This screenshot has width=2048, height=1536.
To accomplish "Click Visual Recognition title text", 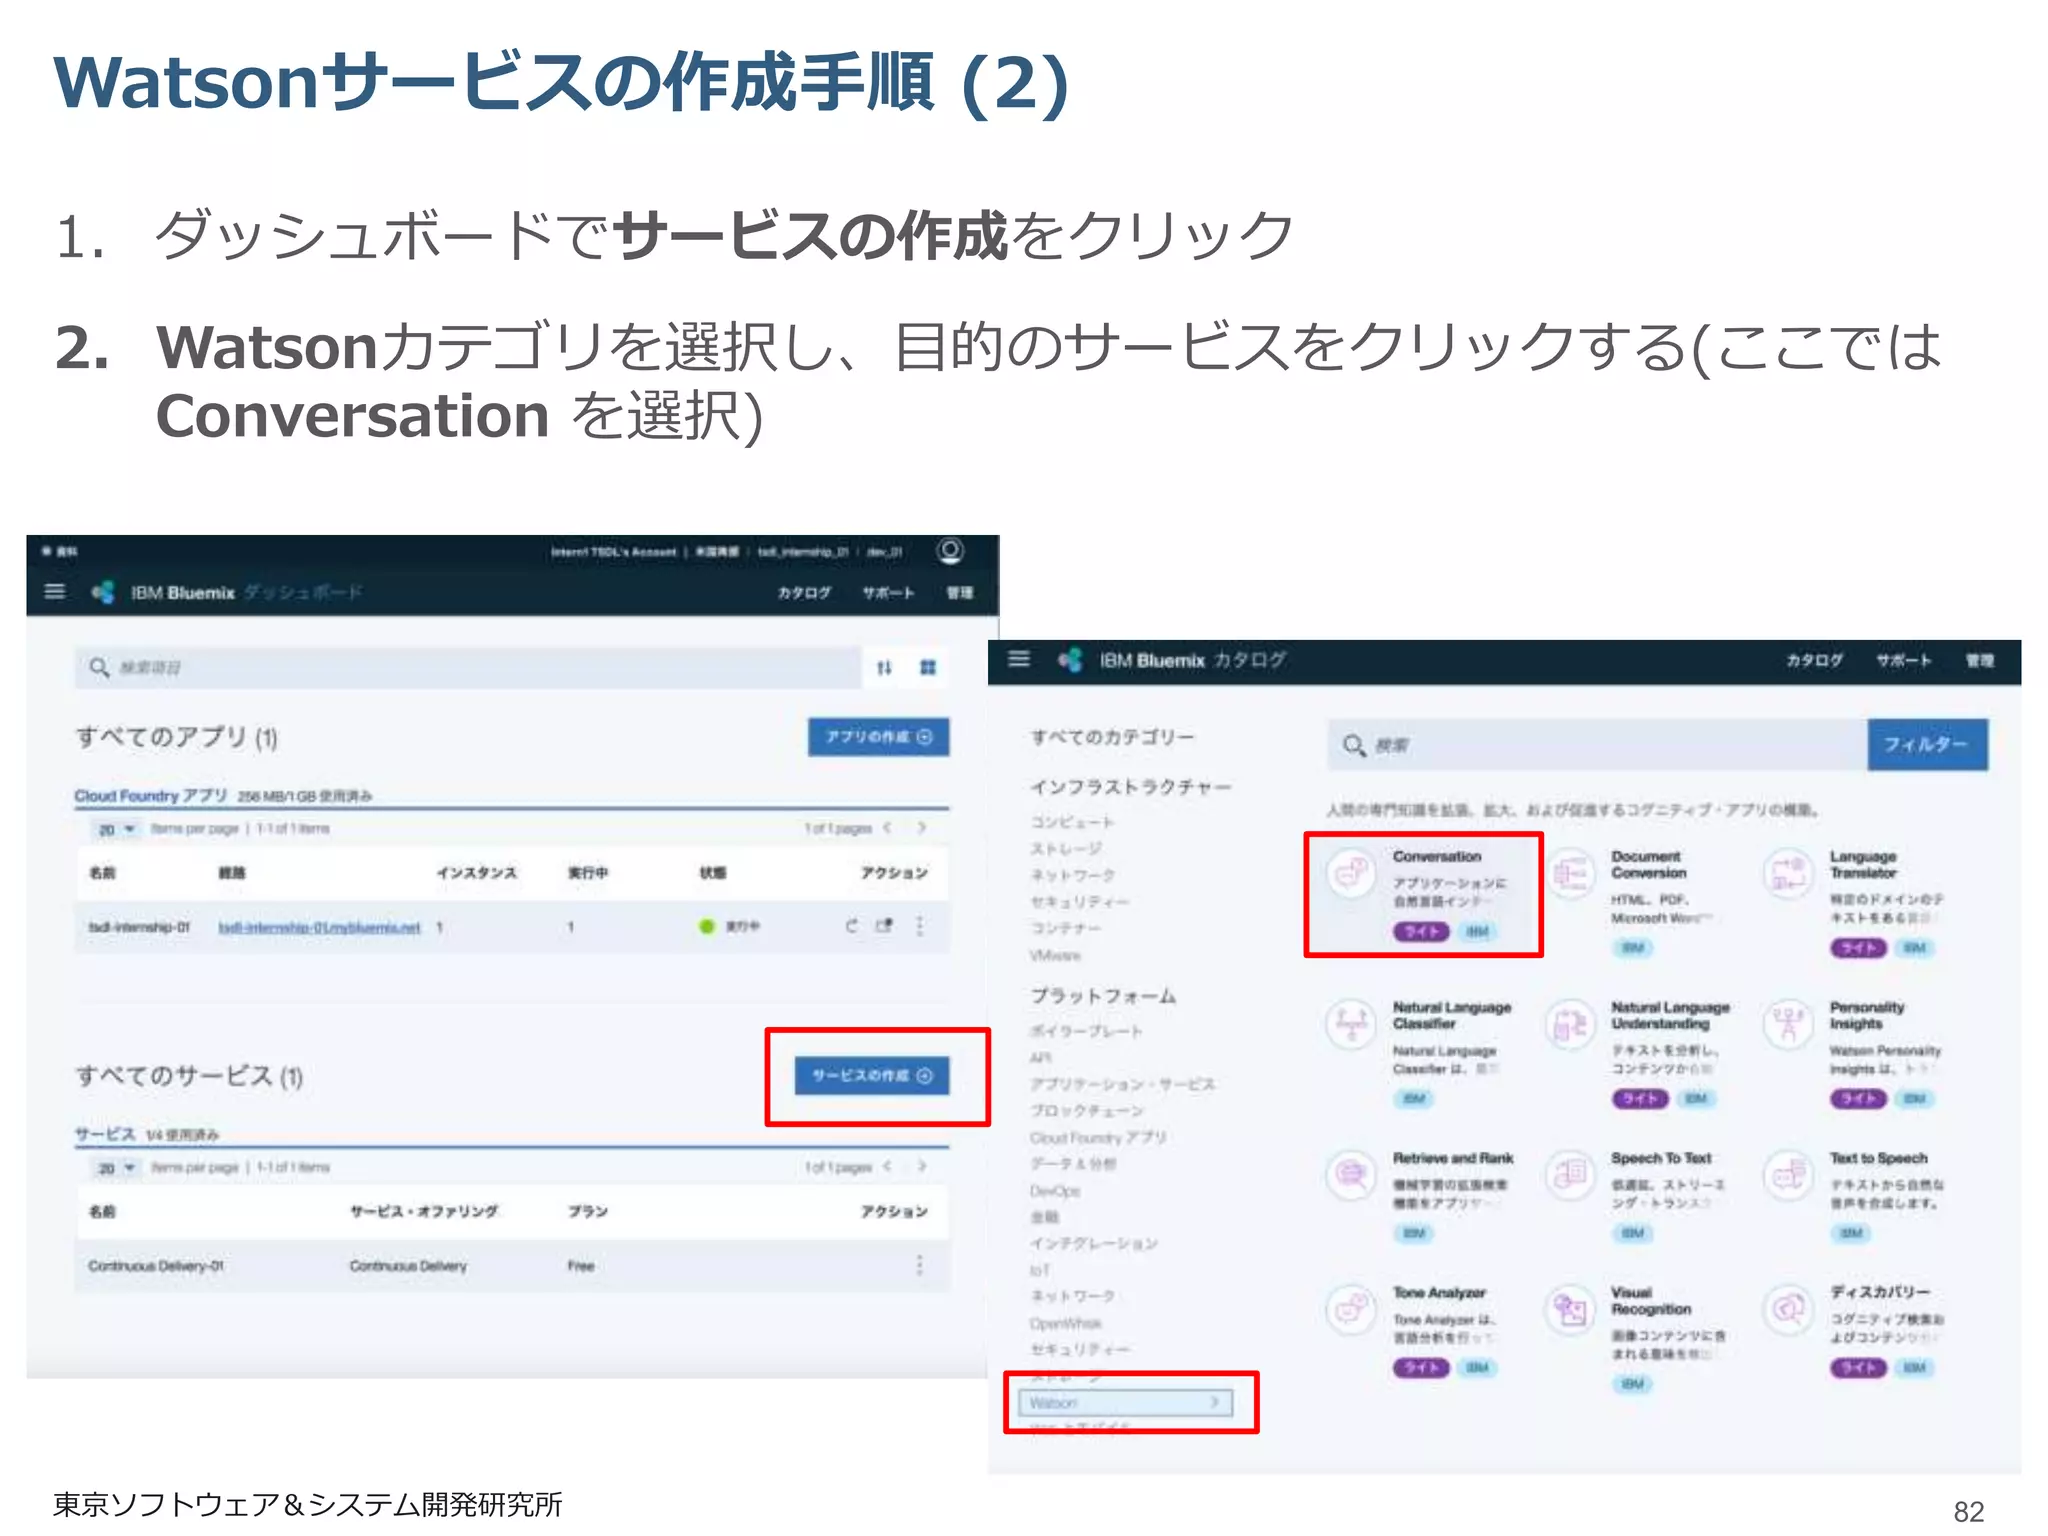I will [x=1651, y=1300].
